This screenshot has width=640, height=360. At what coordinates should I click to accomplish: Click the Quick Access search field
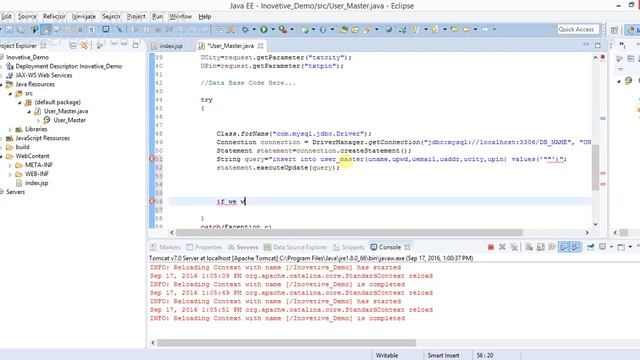click(x=578, y=29)
